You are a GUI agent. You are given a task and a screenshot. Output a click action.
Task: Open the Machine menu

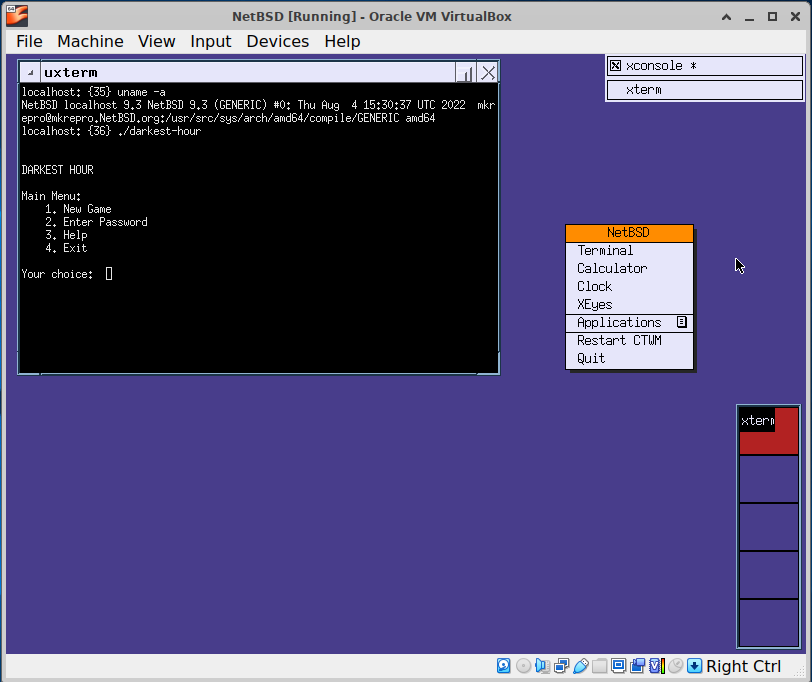pos(90,41)
